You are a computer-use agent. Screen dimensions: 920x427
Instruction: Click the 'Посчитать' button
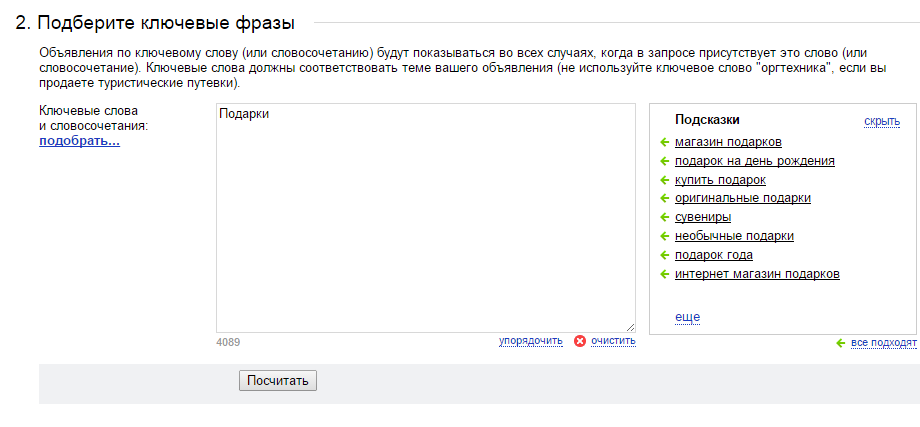pos(278,381)
